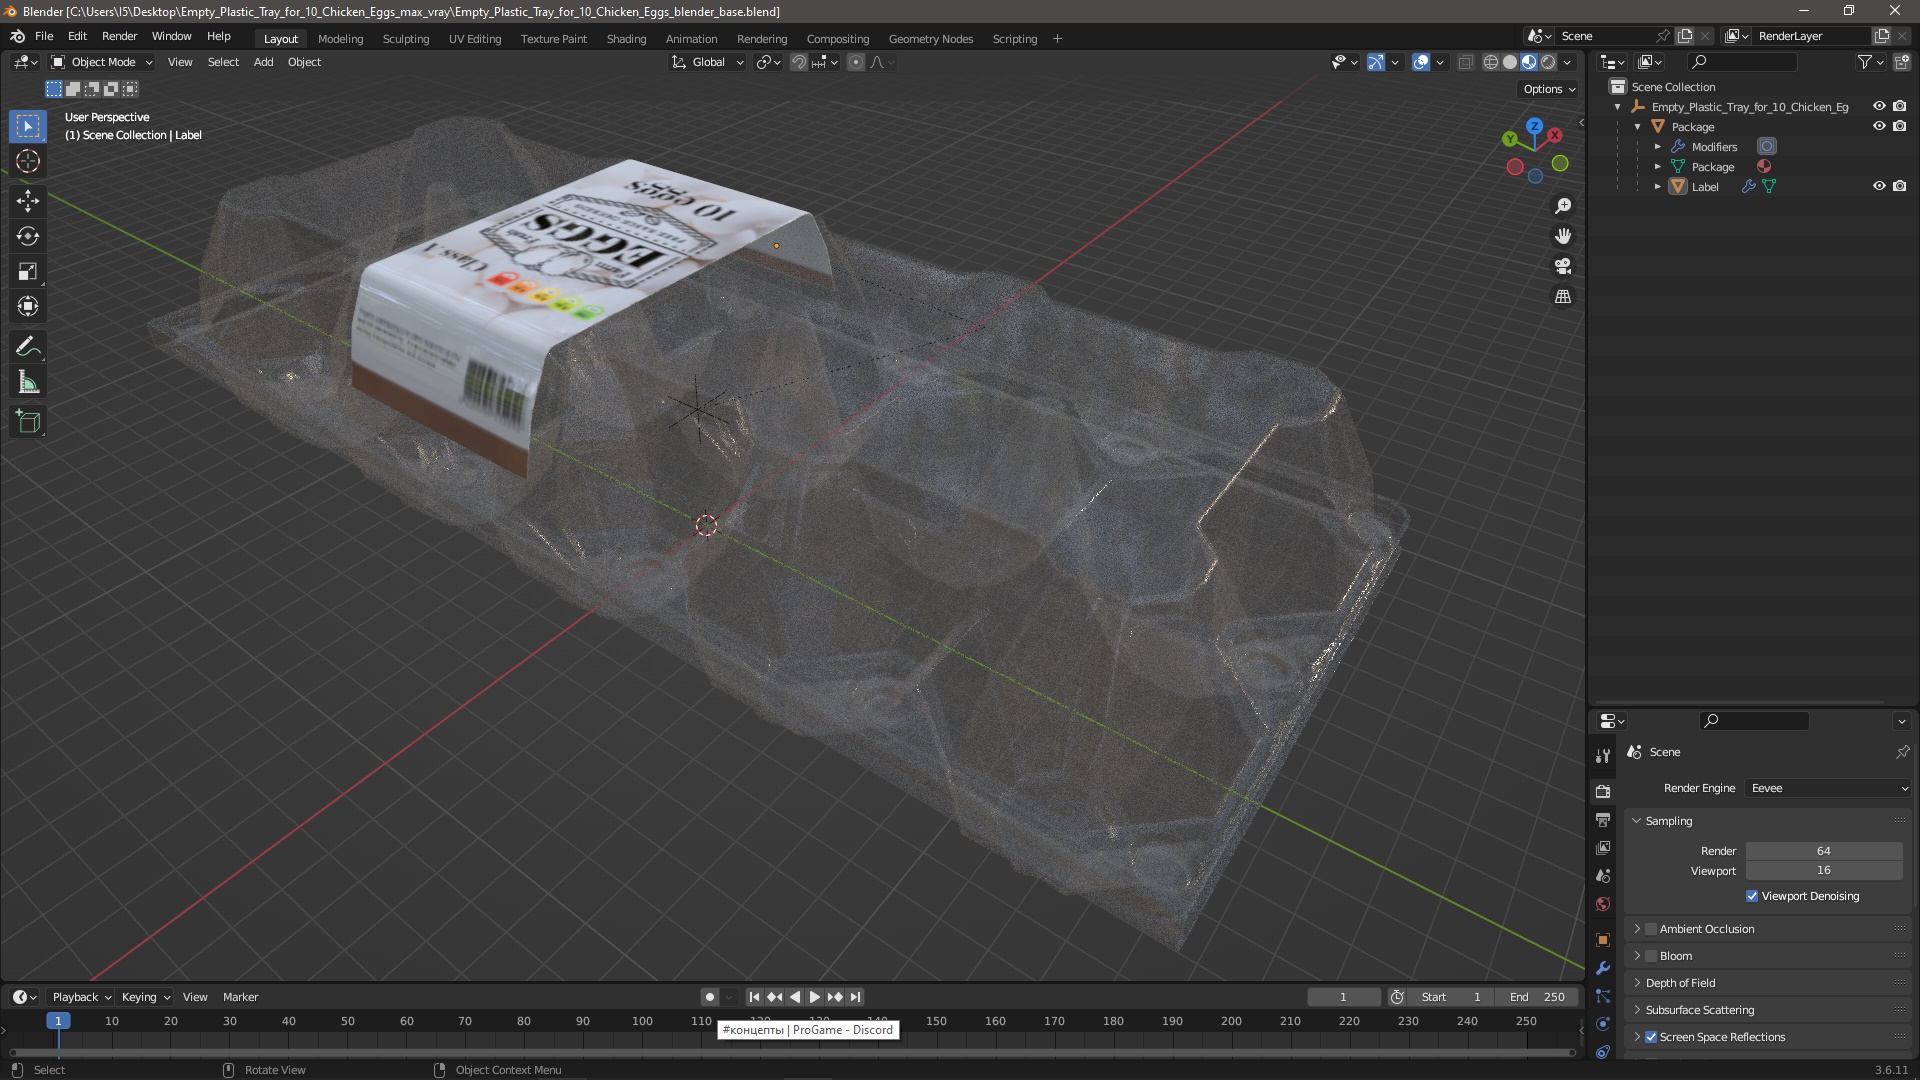Viewport: 1920px width, 1080px height.
Task: Expand the Depth of Field panel
Action: pos(1680,983)
